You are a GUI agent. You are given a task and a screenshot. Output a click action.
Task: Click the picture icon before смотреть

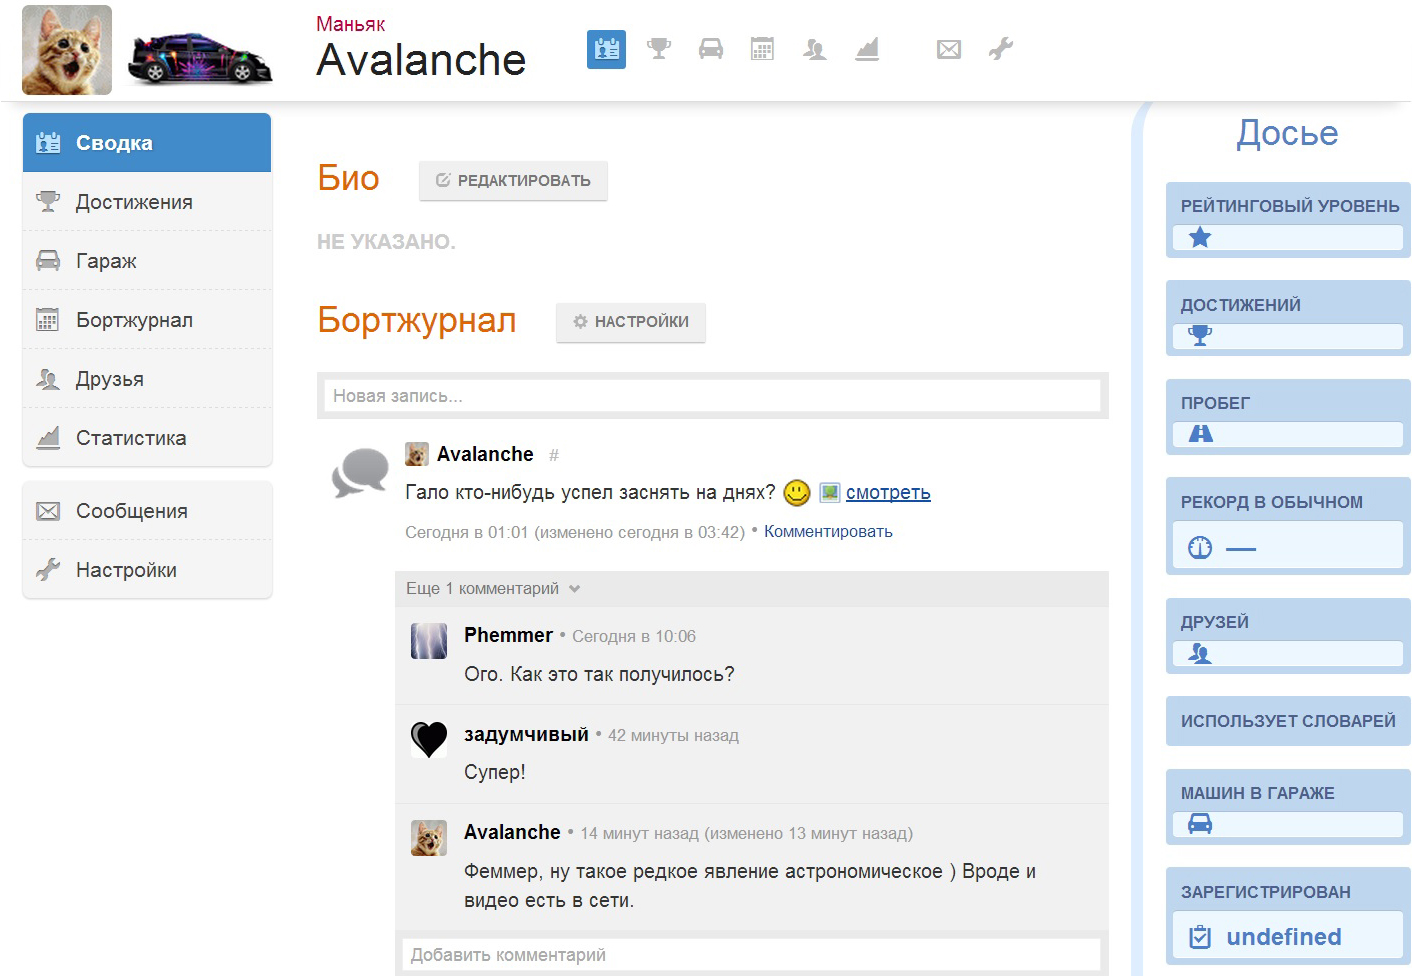(x=830, y=492)
